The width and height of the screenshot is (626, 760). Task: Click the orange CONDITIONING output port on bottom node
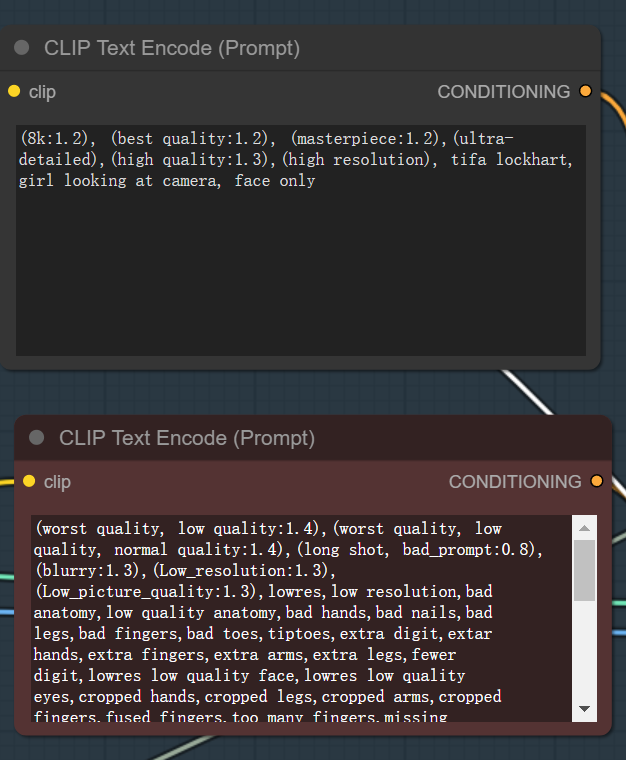596,481
